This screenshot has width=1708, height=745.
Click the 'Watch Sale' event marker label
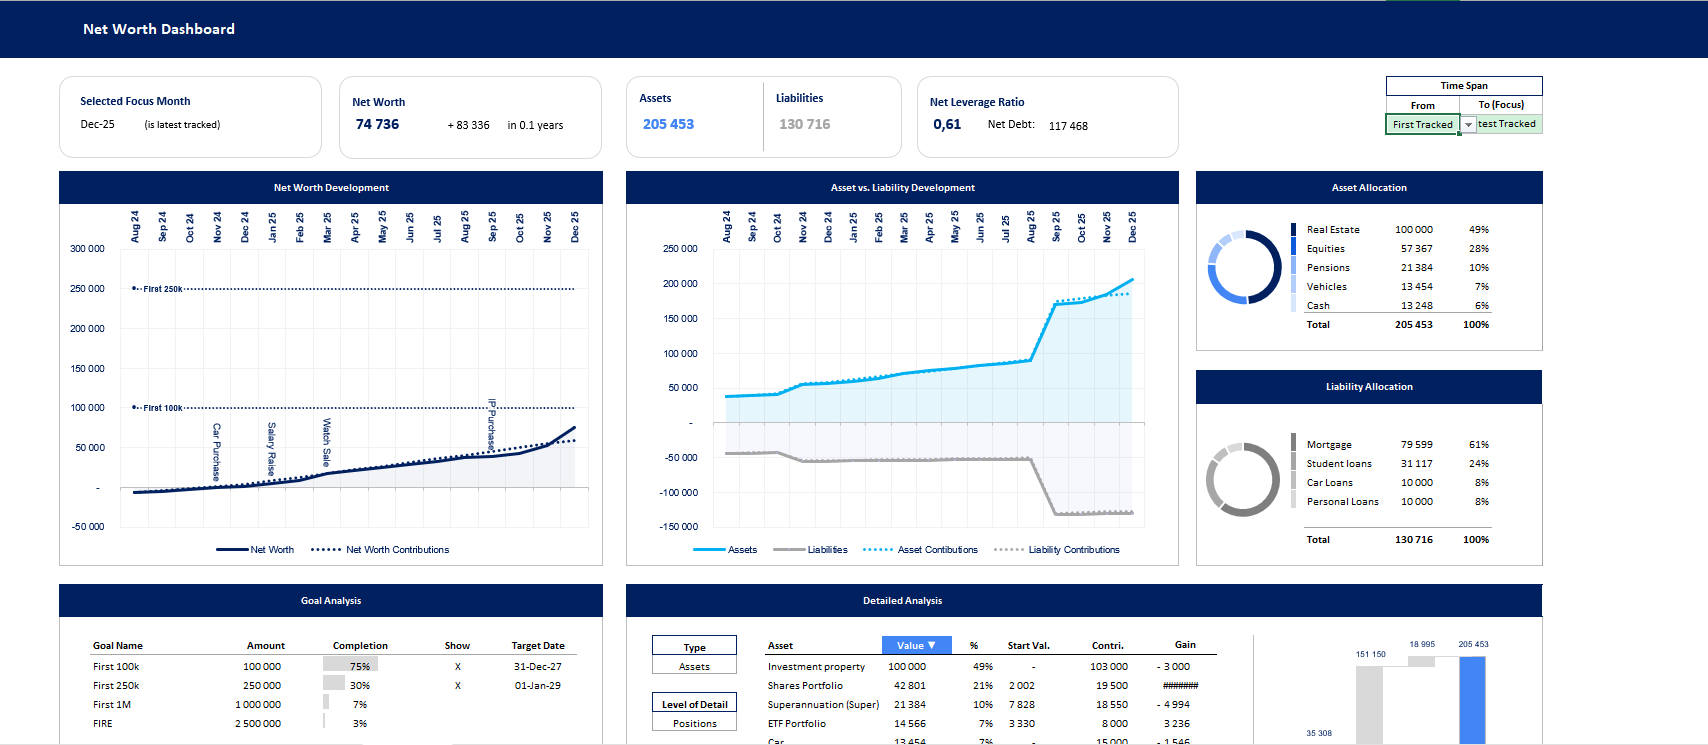326,443
